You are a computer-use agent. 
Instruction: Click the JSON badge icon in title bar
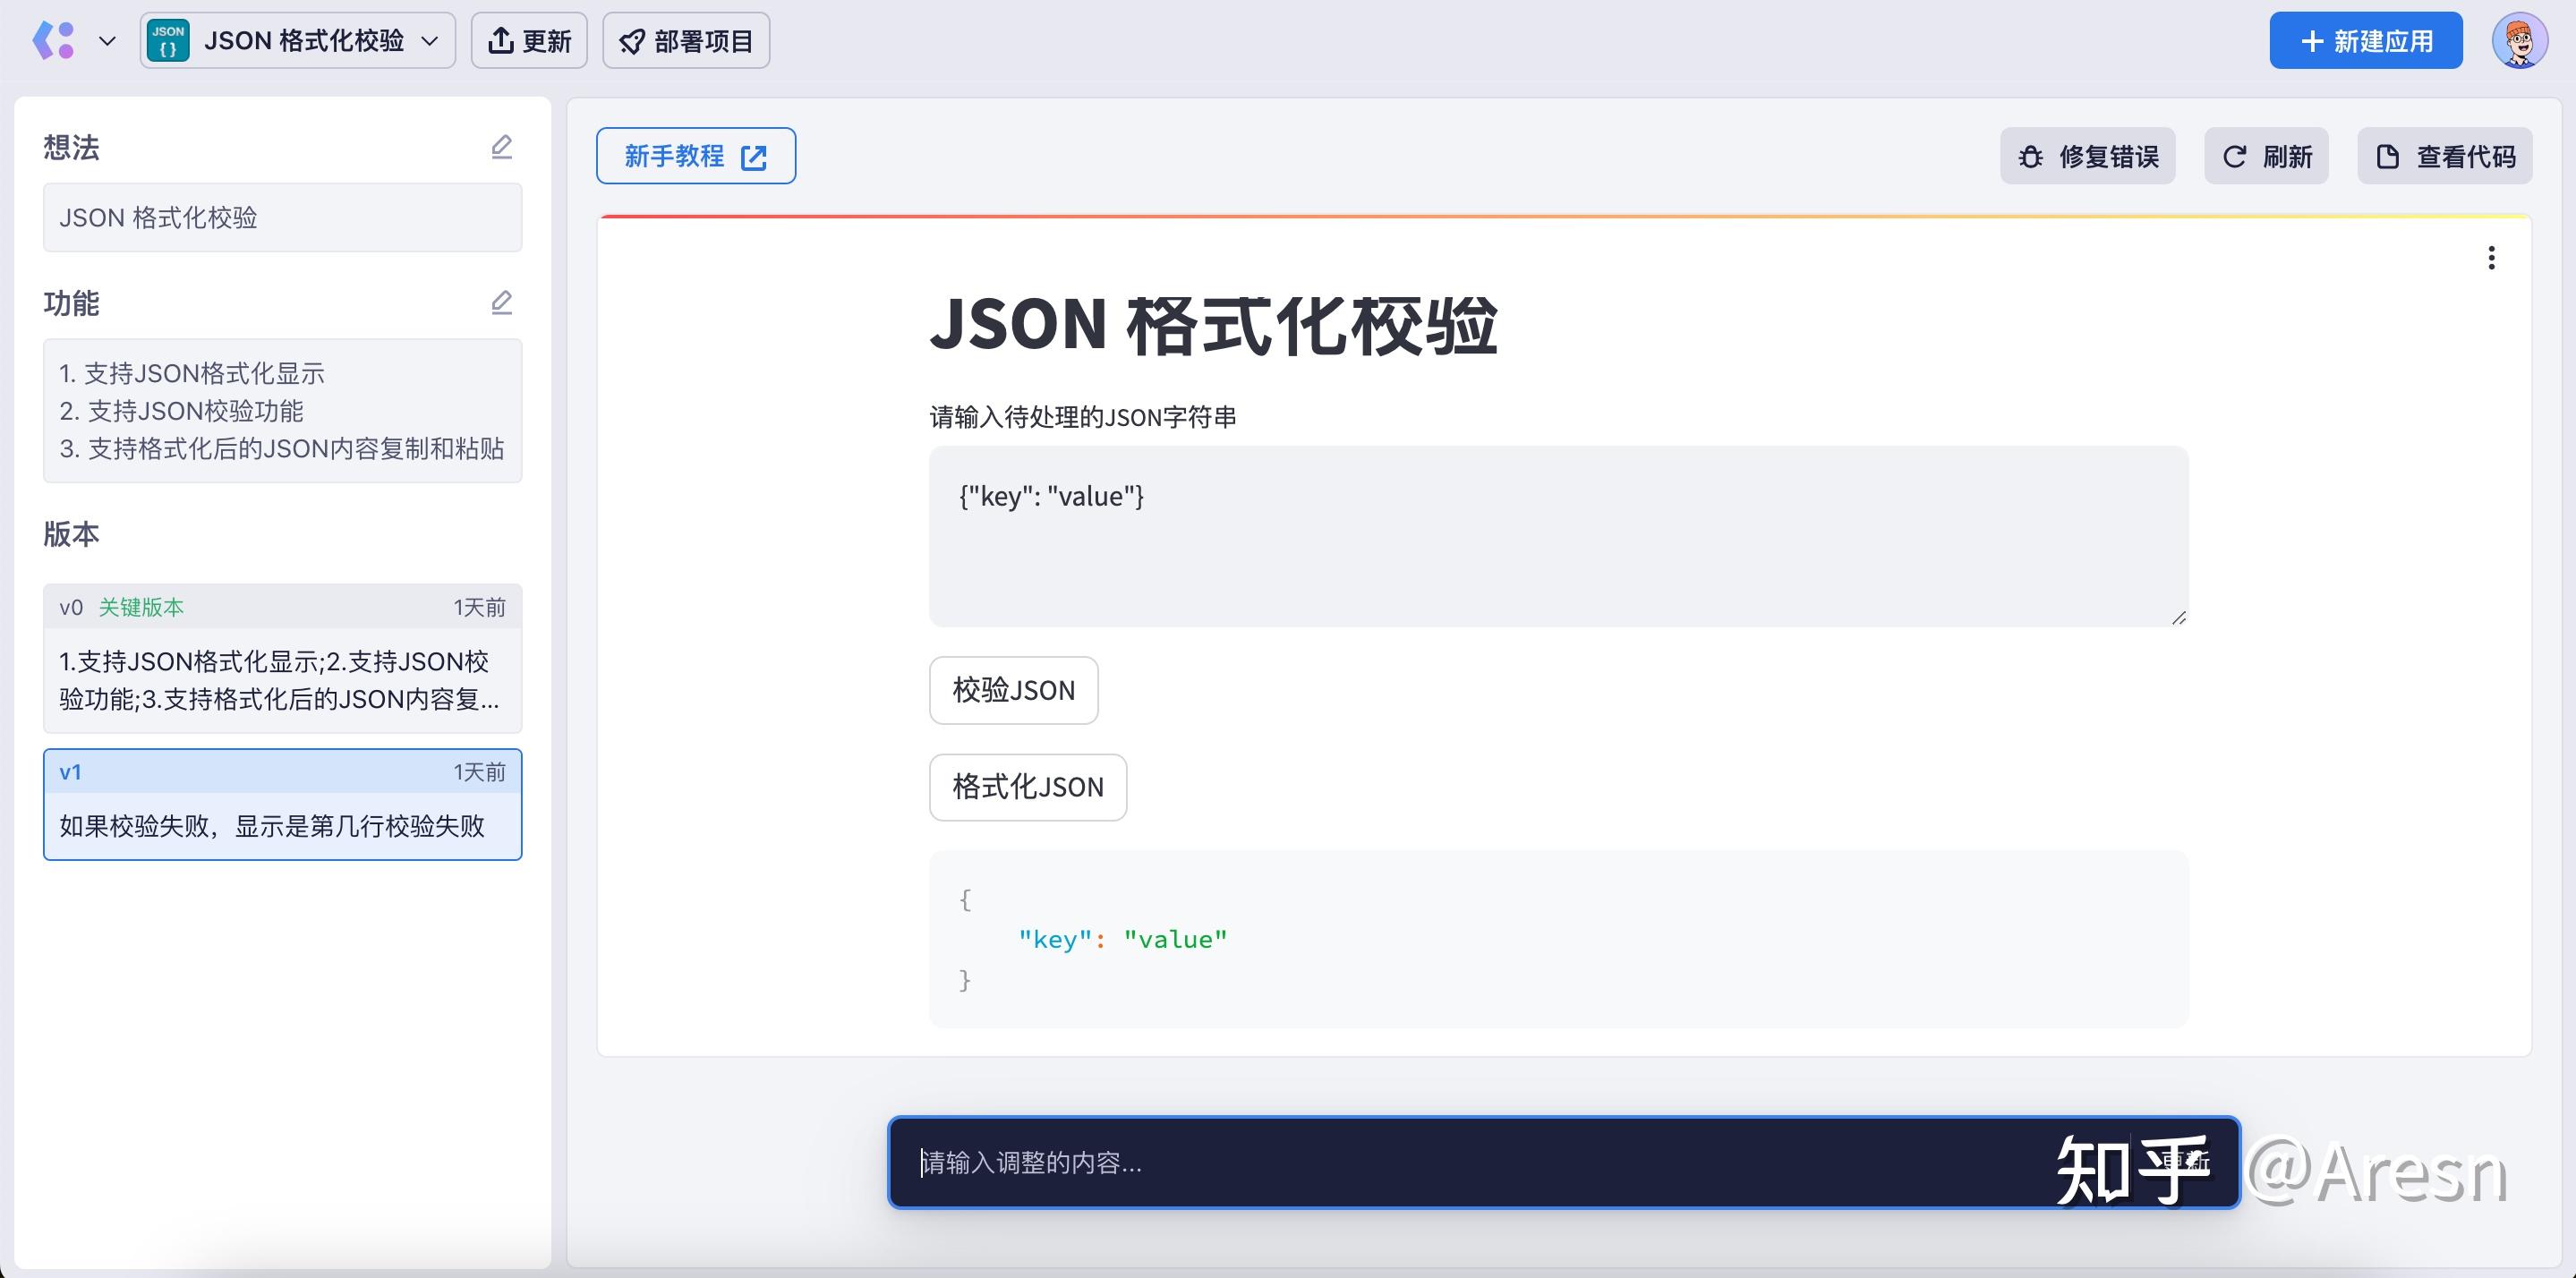[x=168, y=40]
